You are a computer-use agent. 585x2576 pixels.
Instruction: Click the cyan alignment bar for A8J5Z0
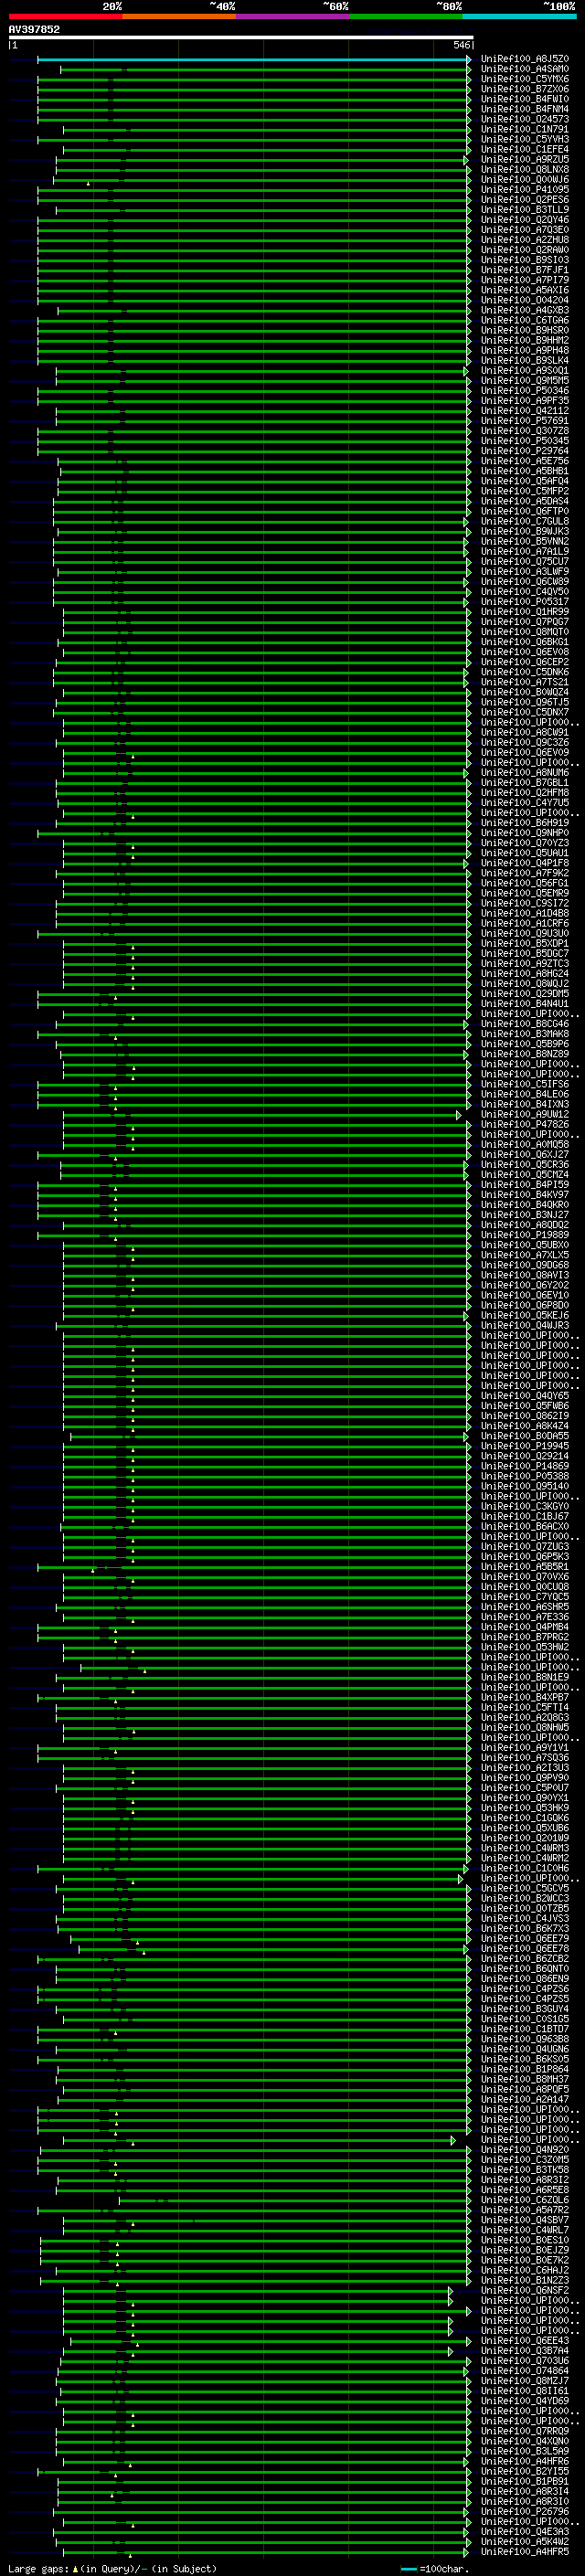pos(253,59)
